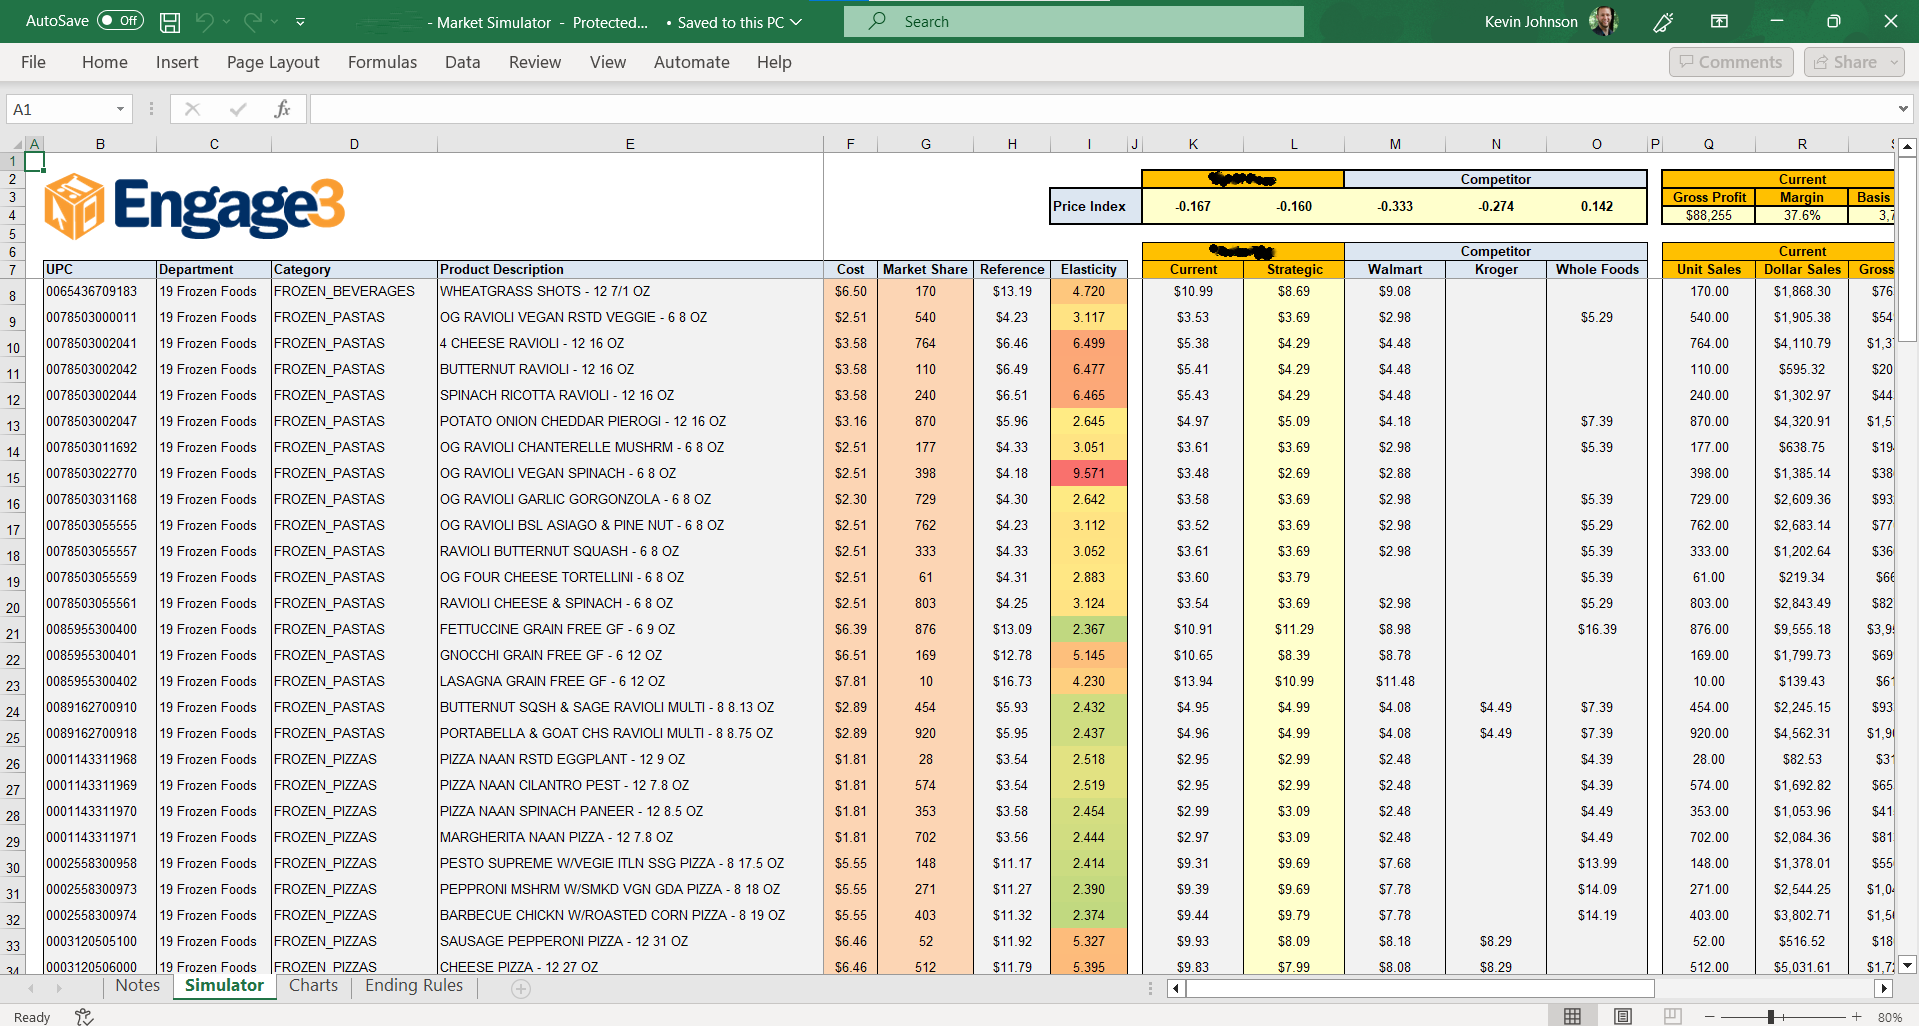The width and height of the screenshot is (1919, 1026).
Task: Switch to the Ending Rules sheet tab
Action: pos(414,986)
